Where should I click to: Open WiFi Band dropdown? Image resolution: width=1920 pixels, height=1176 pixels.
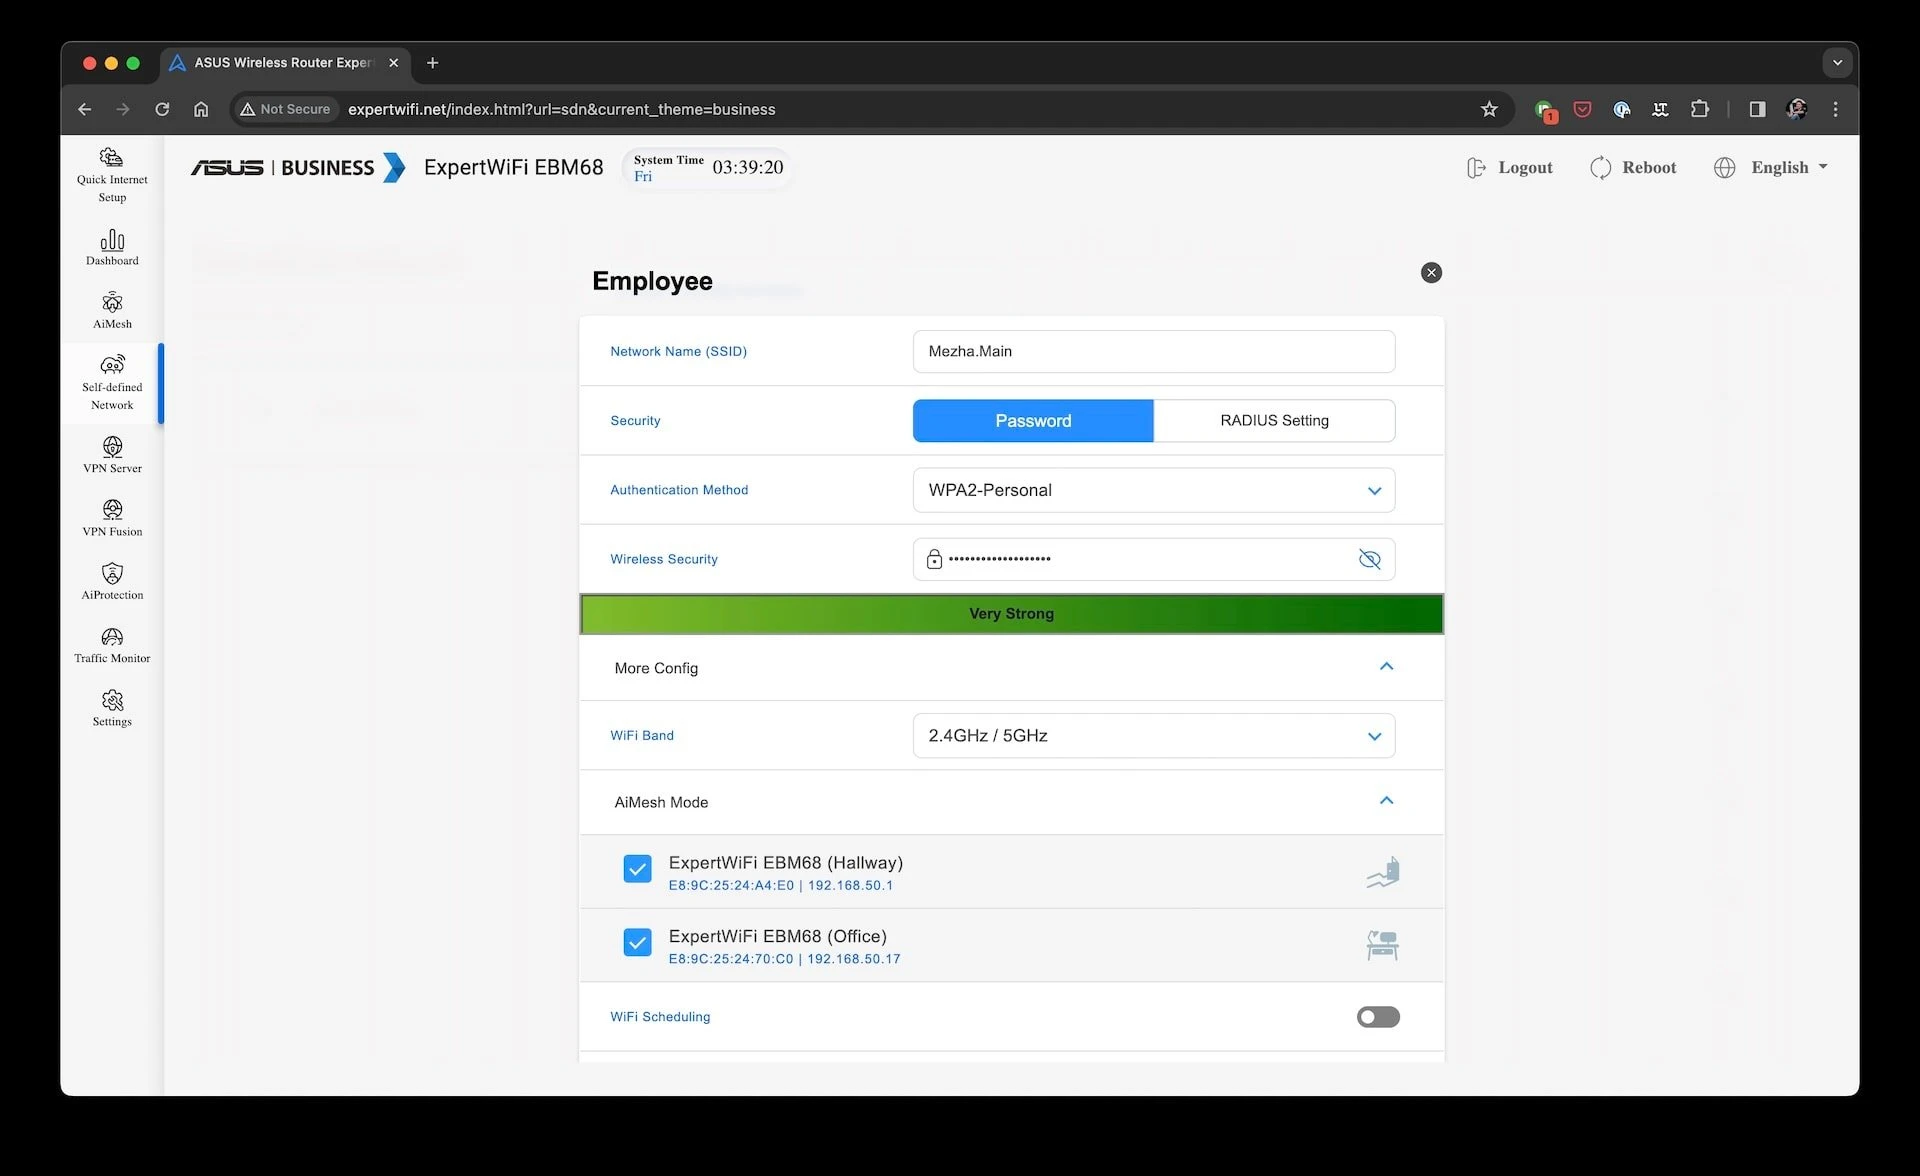(x=1154, y=736)
